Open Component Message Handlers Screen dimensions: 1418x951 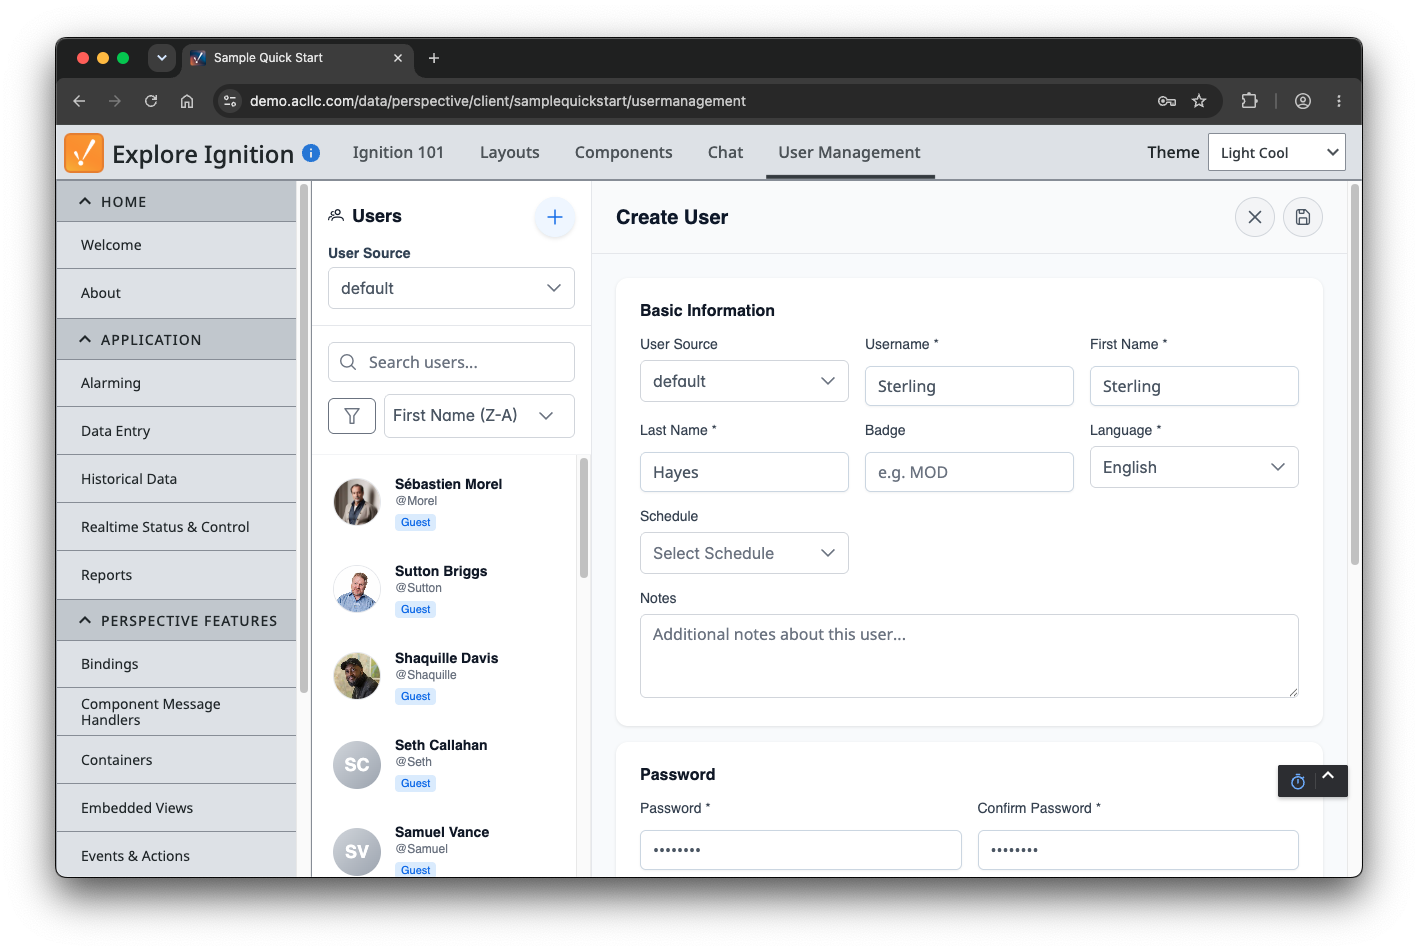pos(176,712)
